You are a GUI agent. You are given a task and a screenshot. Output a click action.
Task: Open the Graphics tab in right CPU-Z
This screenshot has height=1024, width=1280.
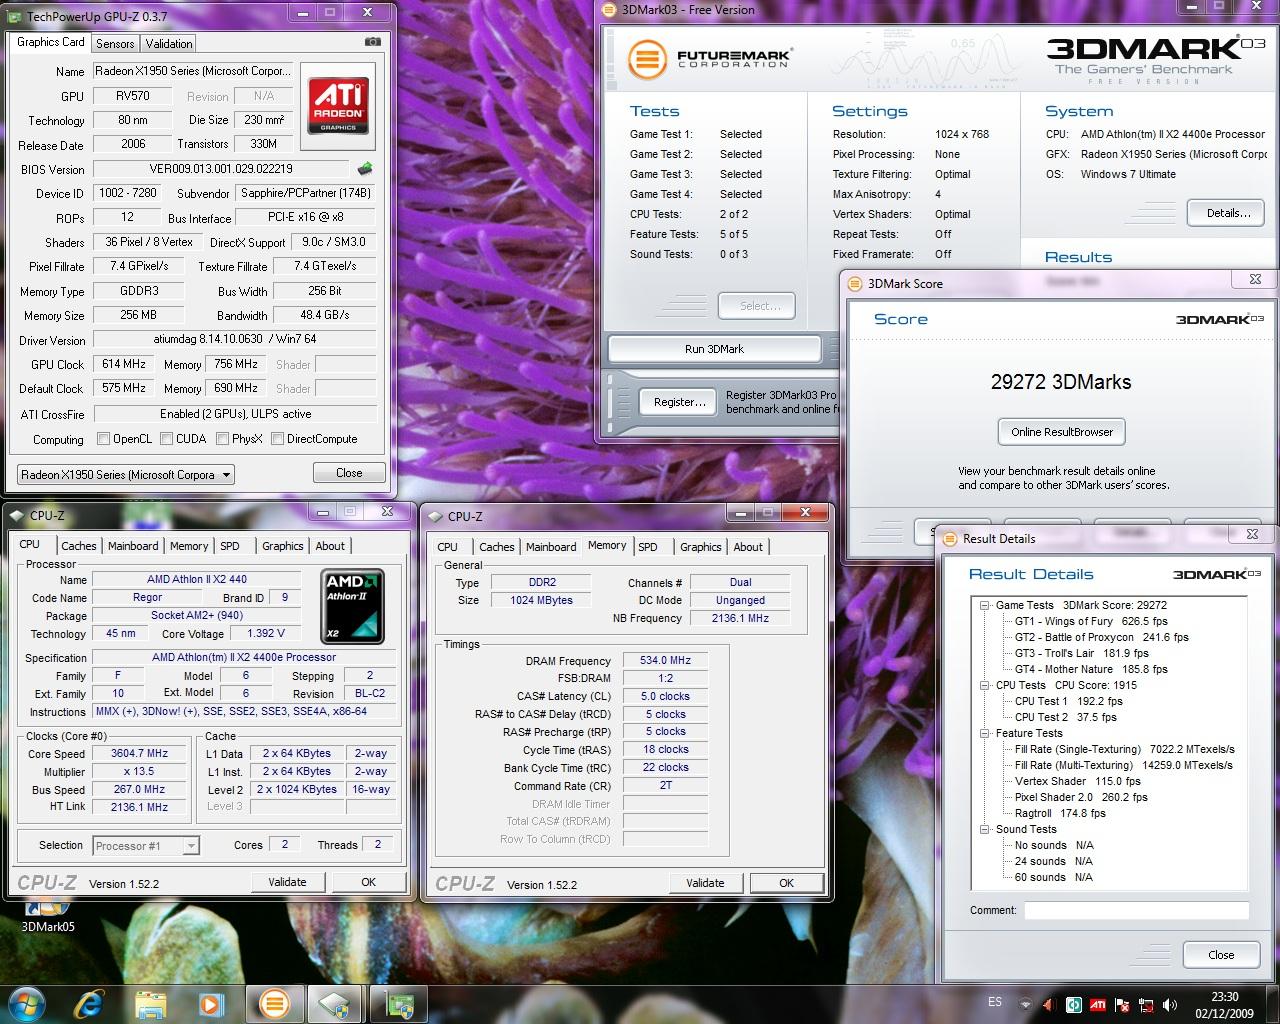[x=700, y=547]
